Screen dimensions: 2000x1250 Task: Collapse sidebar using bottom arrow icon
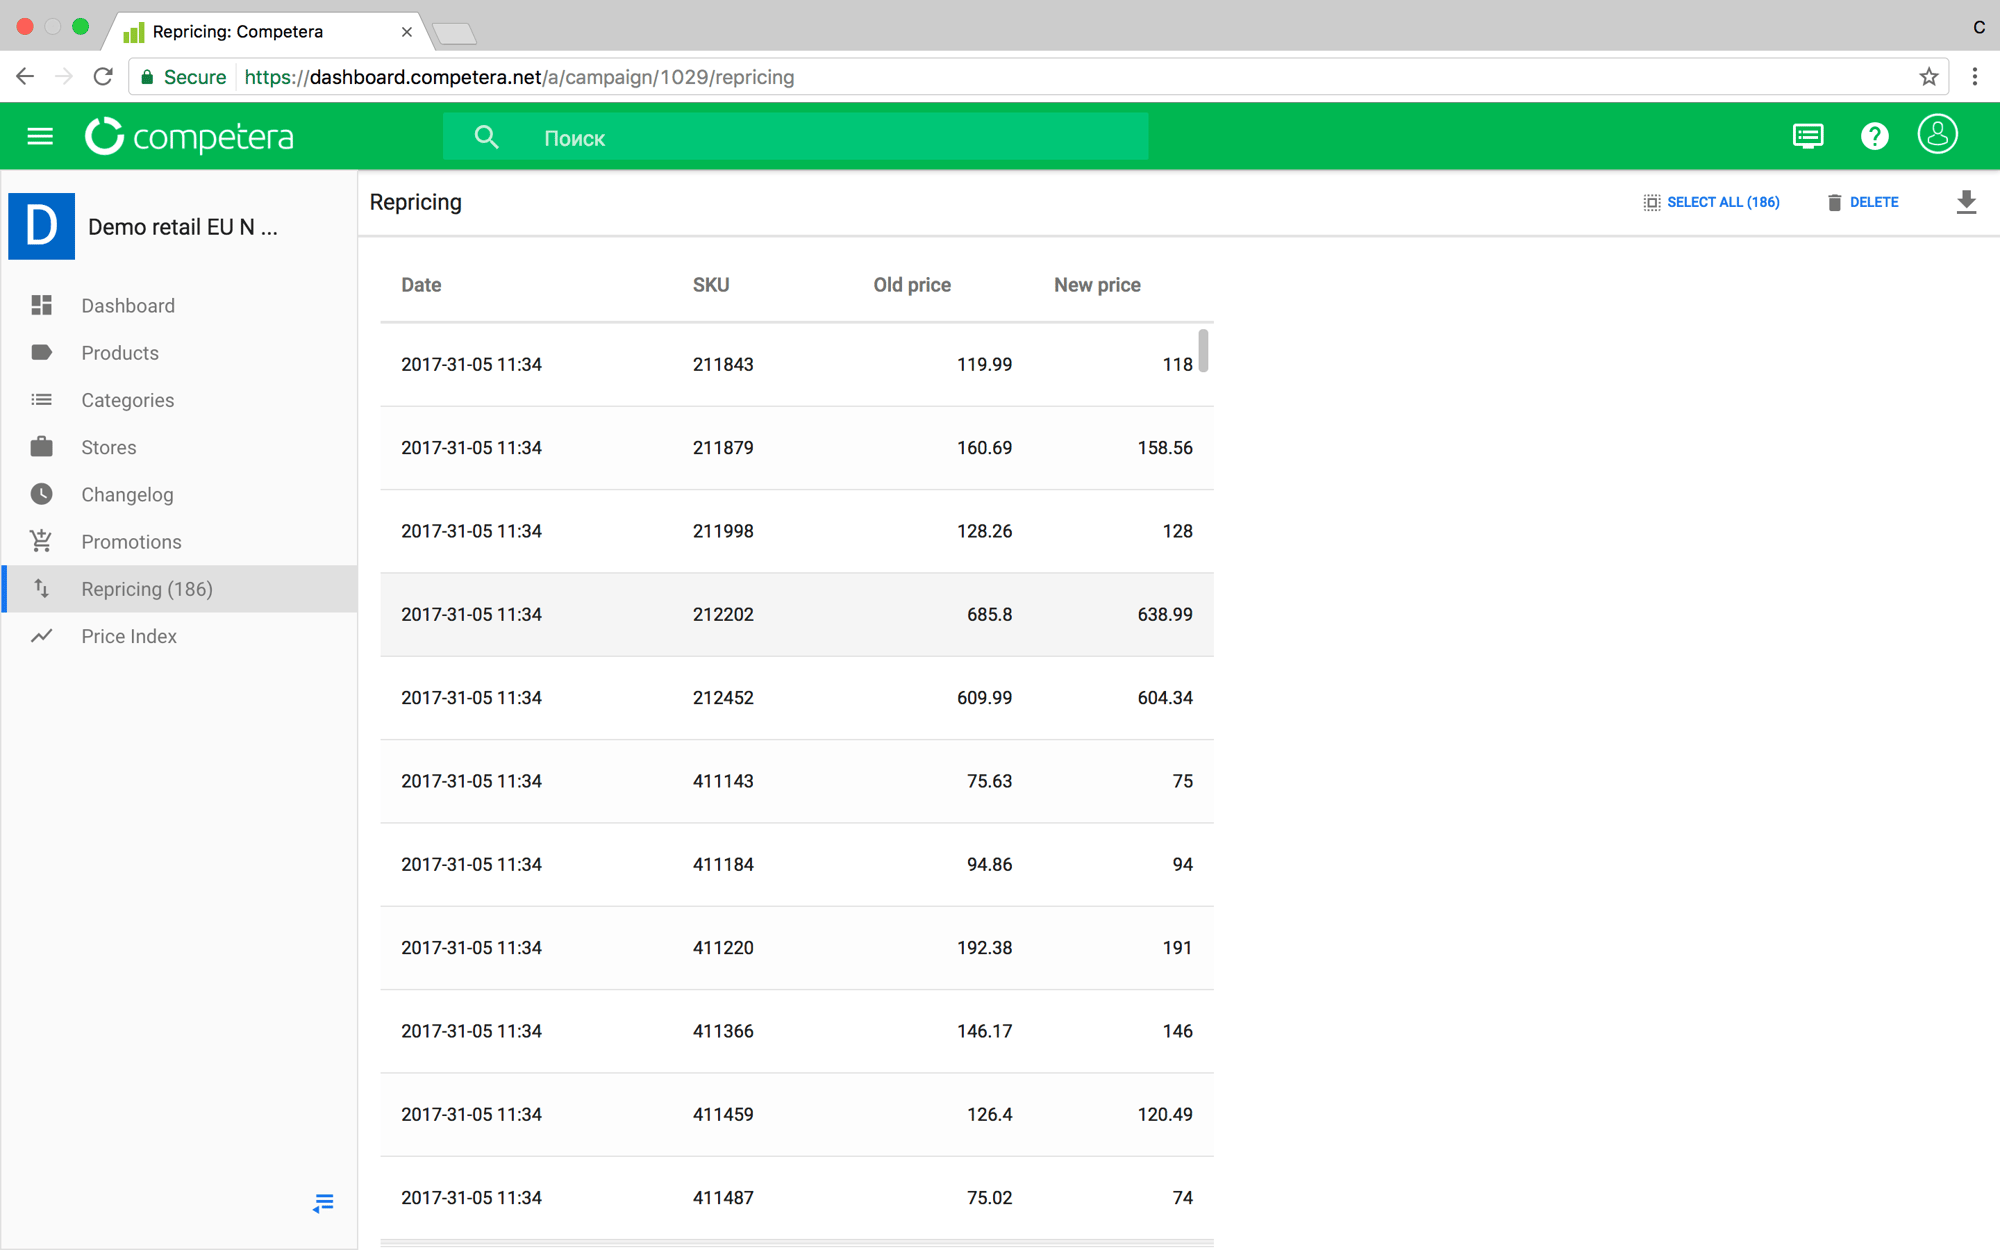coord(323,1203)
